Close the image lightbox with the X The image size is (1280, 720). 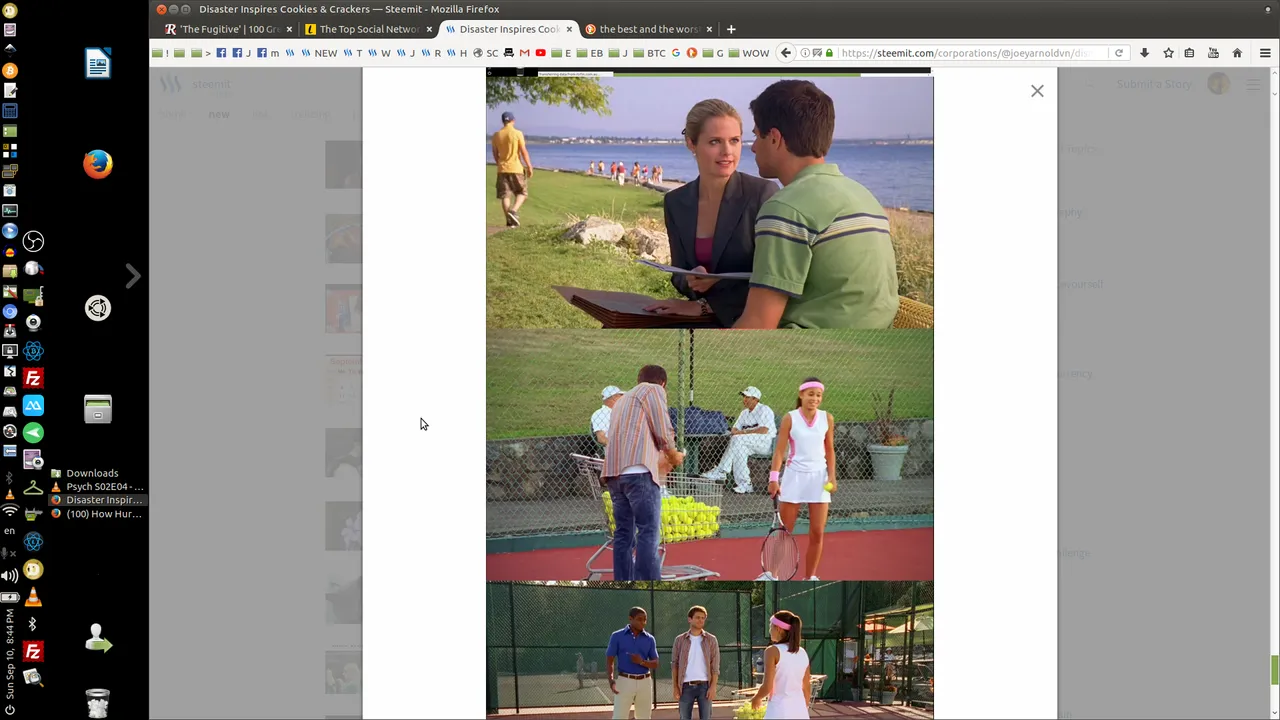[x=1037, y=91]
